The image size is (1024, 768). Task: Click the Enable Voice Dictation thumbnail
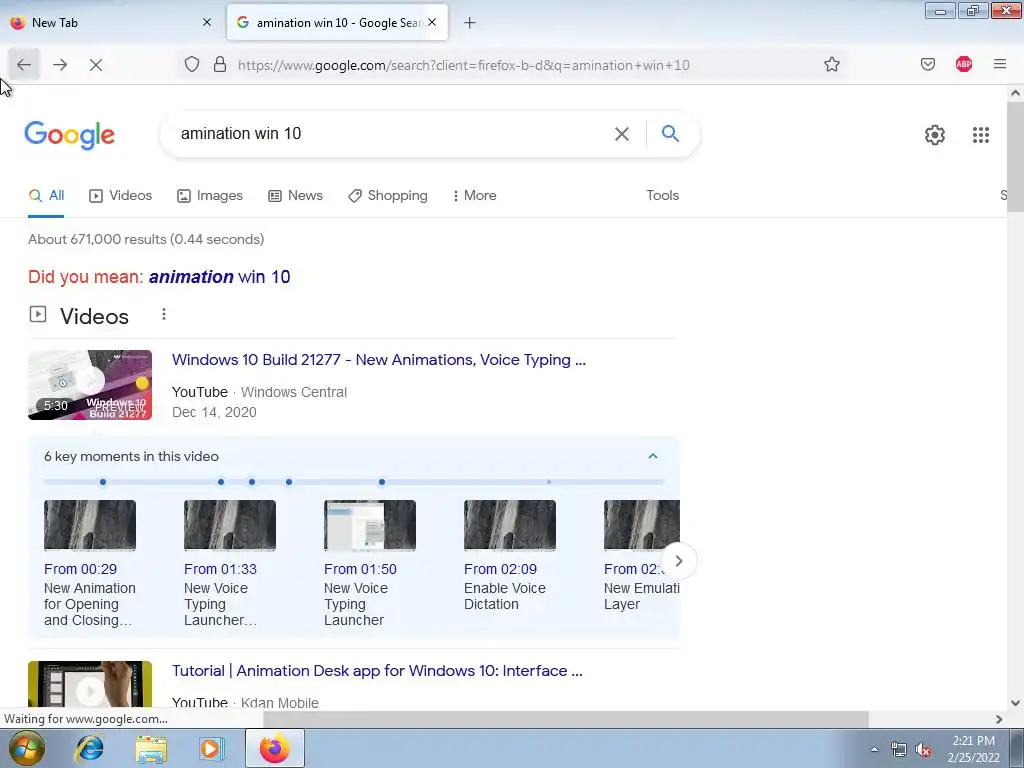coord(510,525)
